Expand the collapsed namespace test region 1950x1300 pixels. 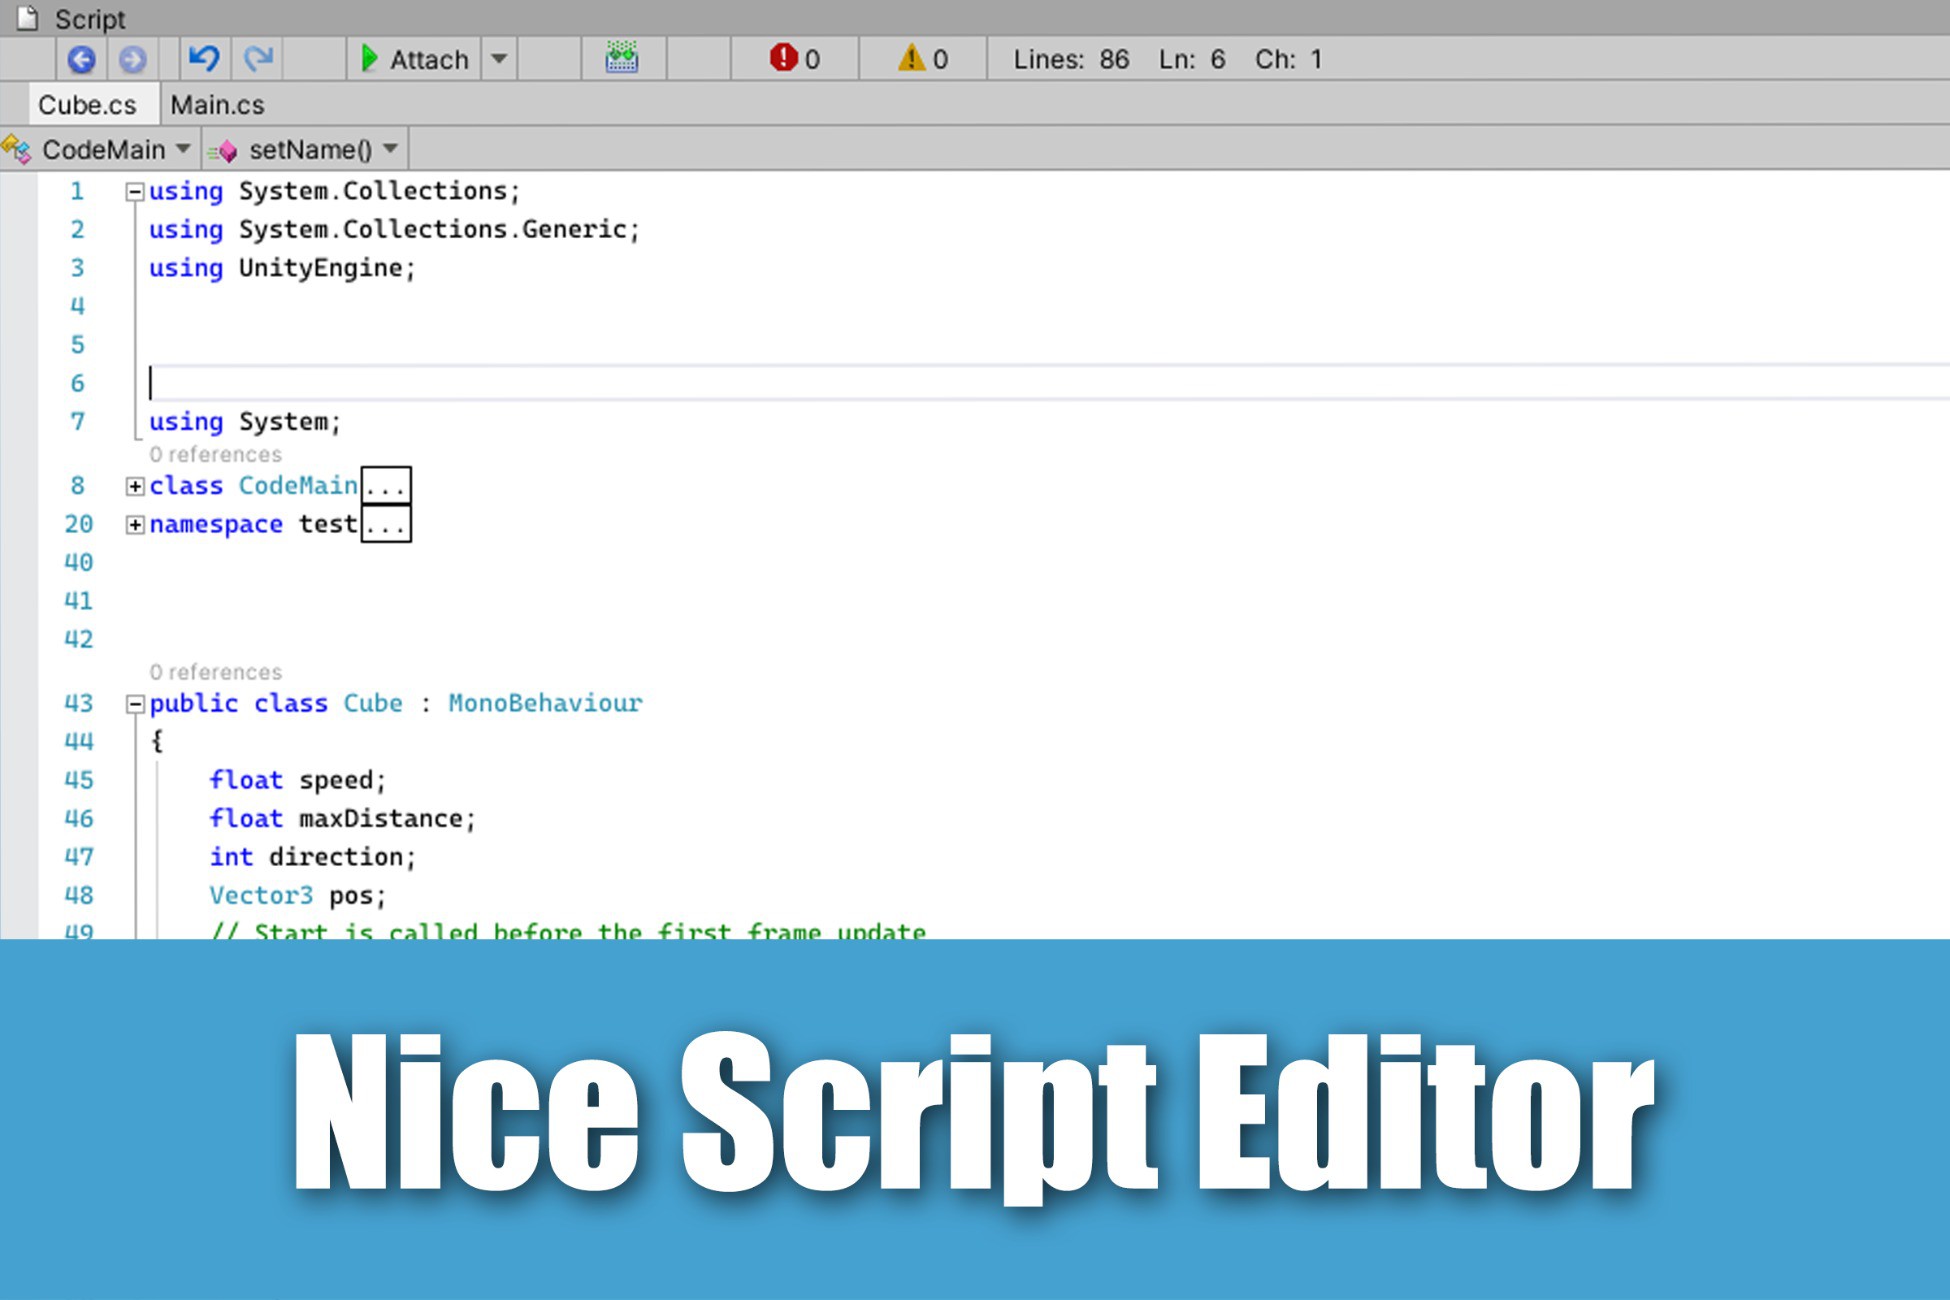134,524
